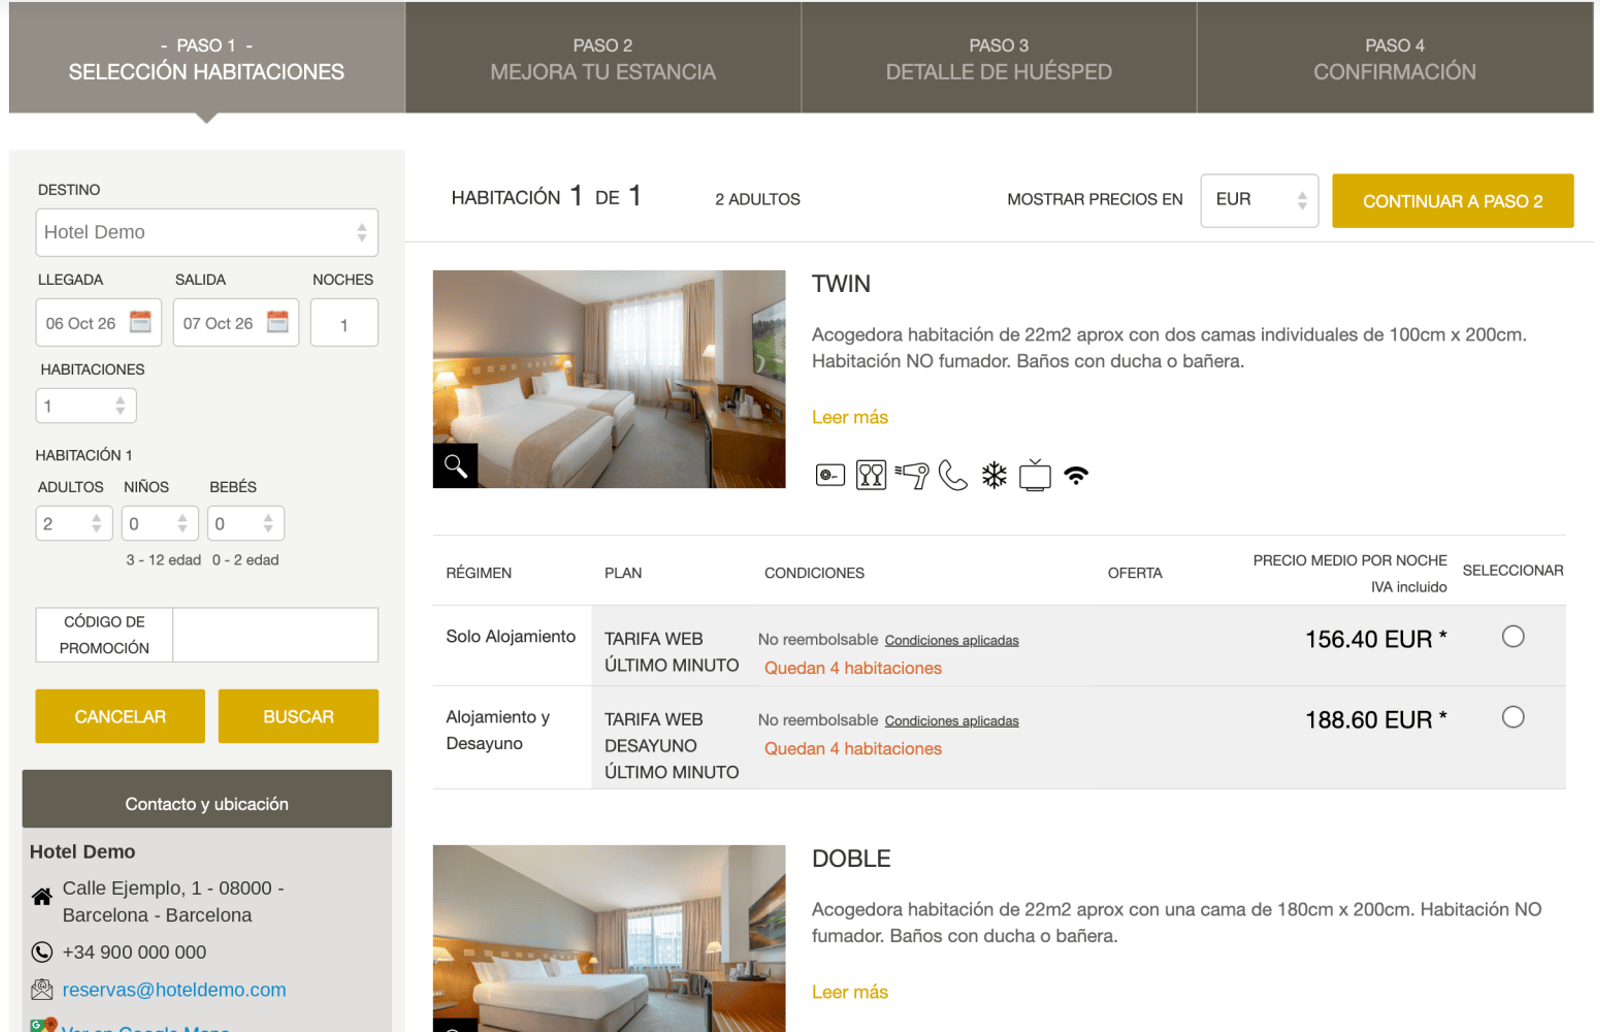Viewport: 1600px width, 1032px height.
Task: Click the safe box amenity icon
Action: click(830, 475)
